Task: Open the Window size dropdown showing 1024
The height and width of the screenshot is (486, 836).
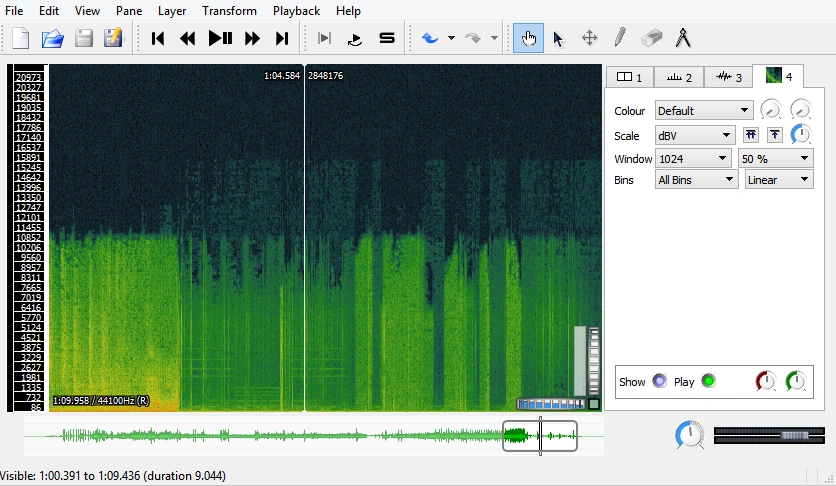Action: click(x=693, y=158)
